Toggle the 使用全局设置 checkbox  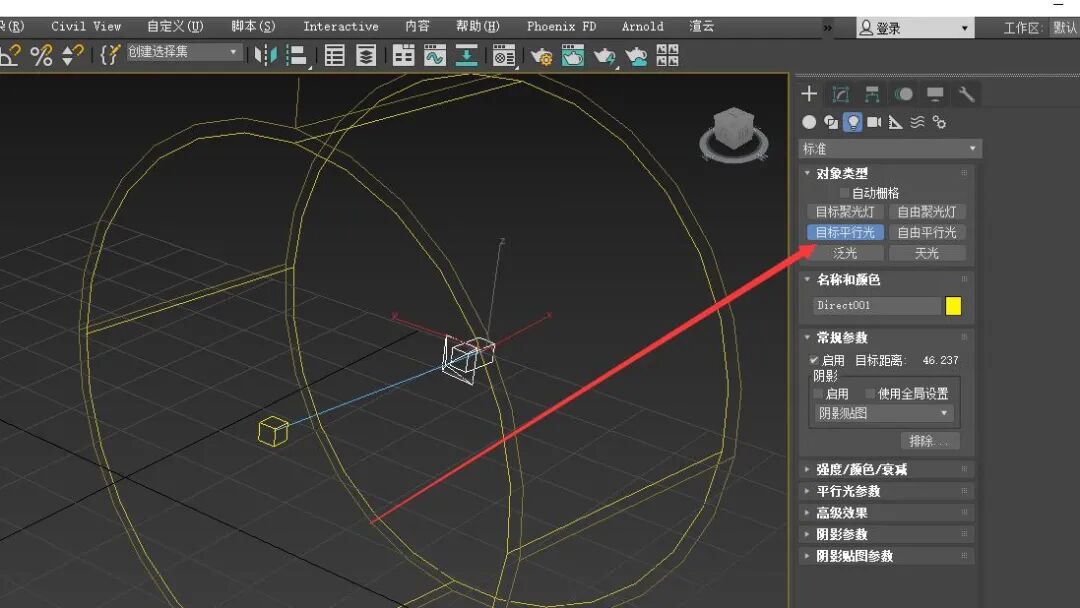pos(870,394)
